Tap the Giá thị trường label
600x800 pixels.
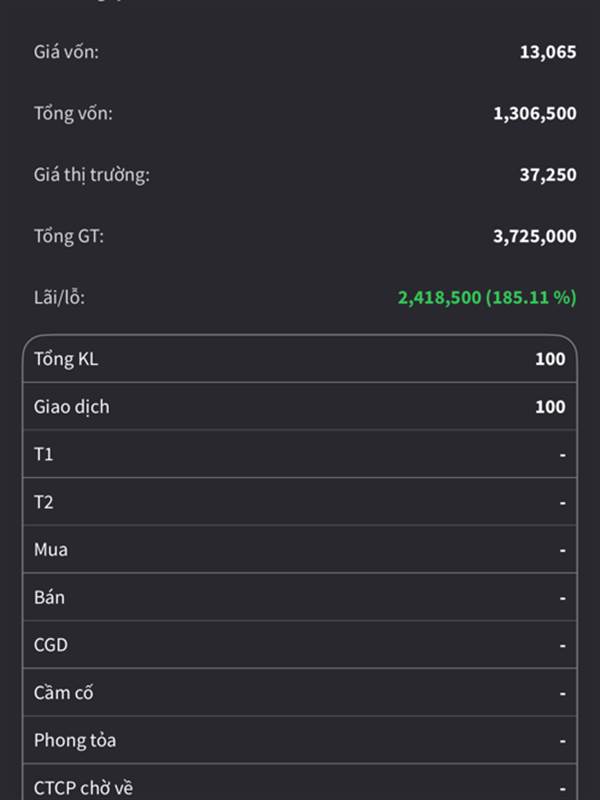[x=91, y=175]
